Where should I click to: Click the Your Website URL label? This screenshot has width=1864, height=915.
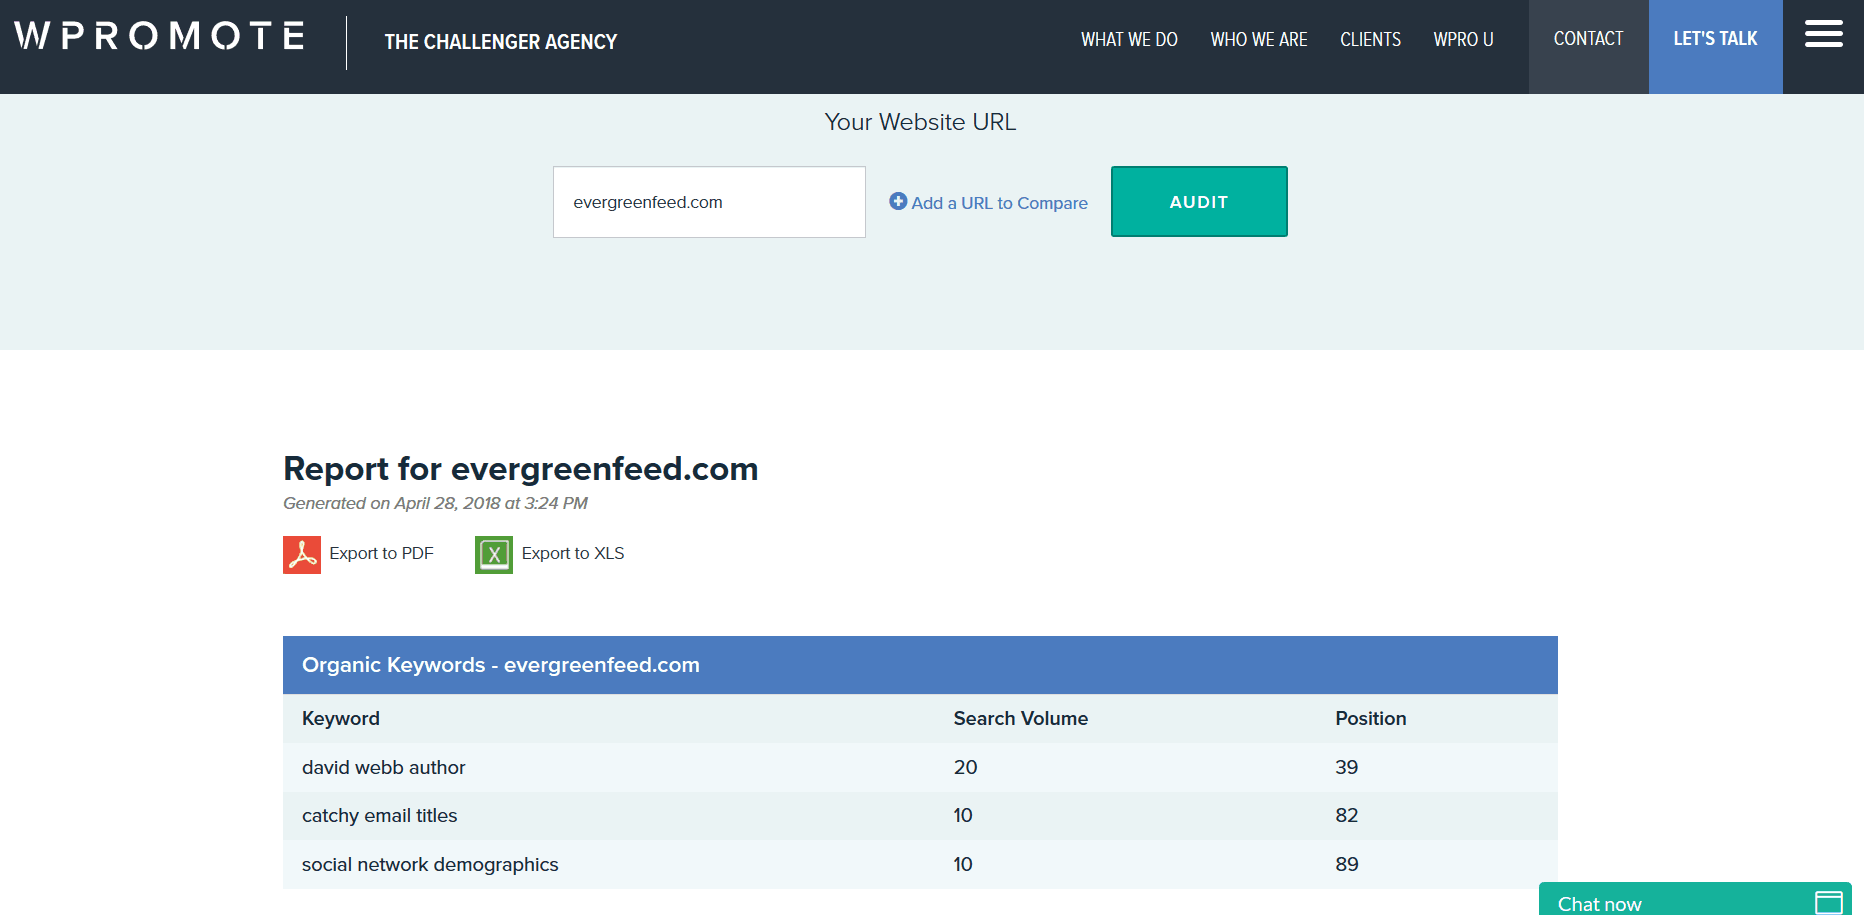coord(920,122)
